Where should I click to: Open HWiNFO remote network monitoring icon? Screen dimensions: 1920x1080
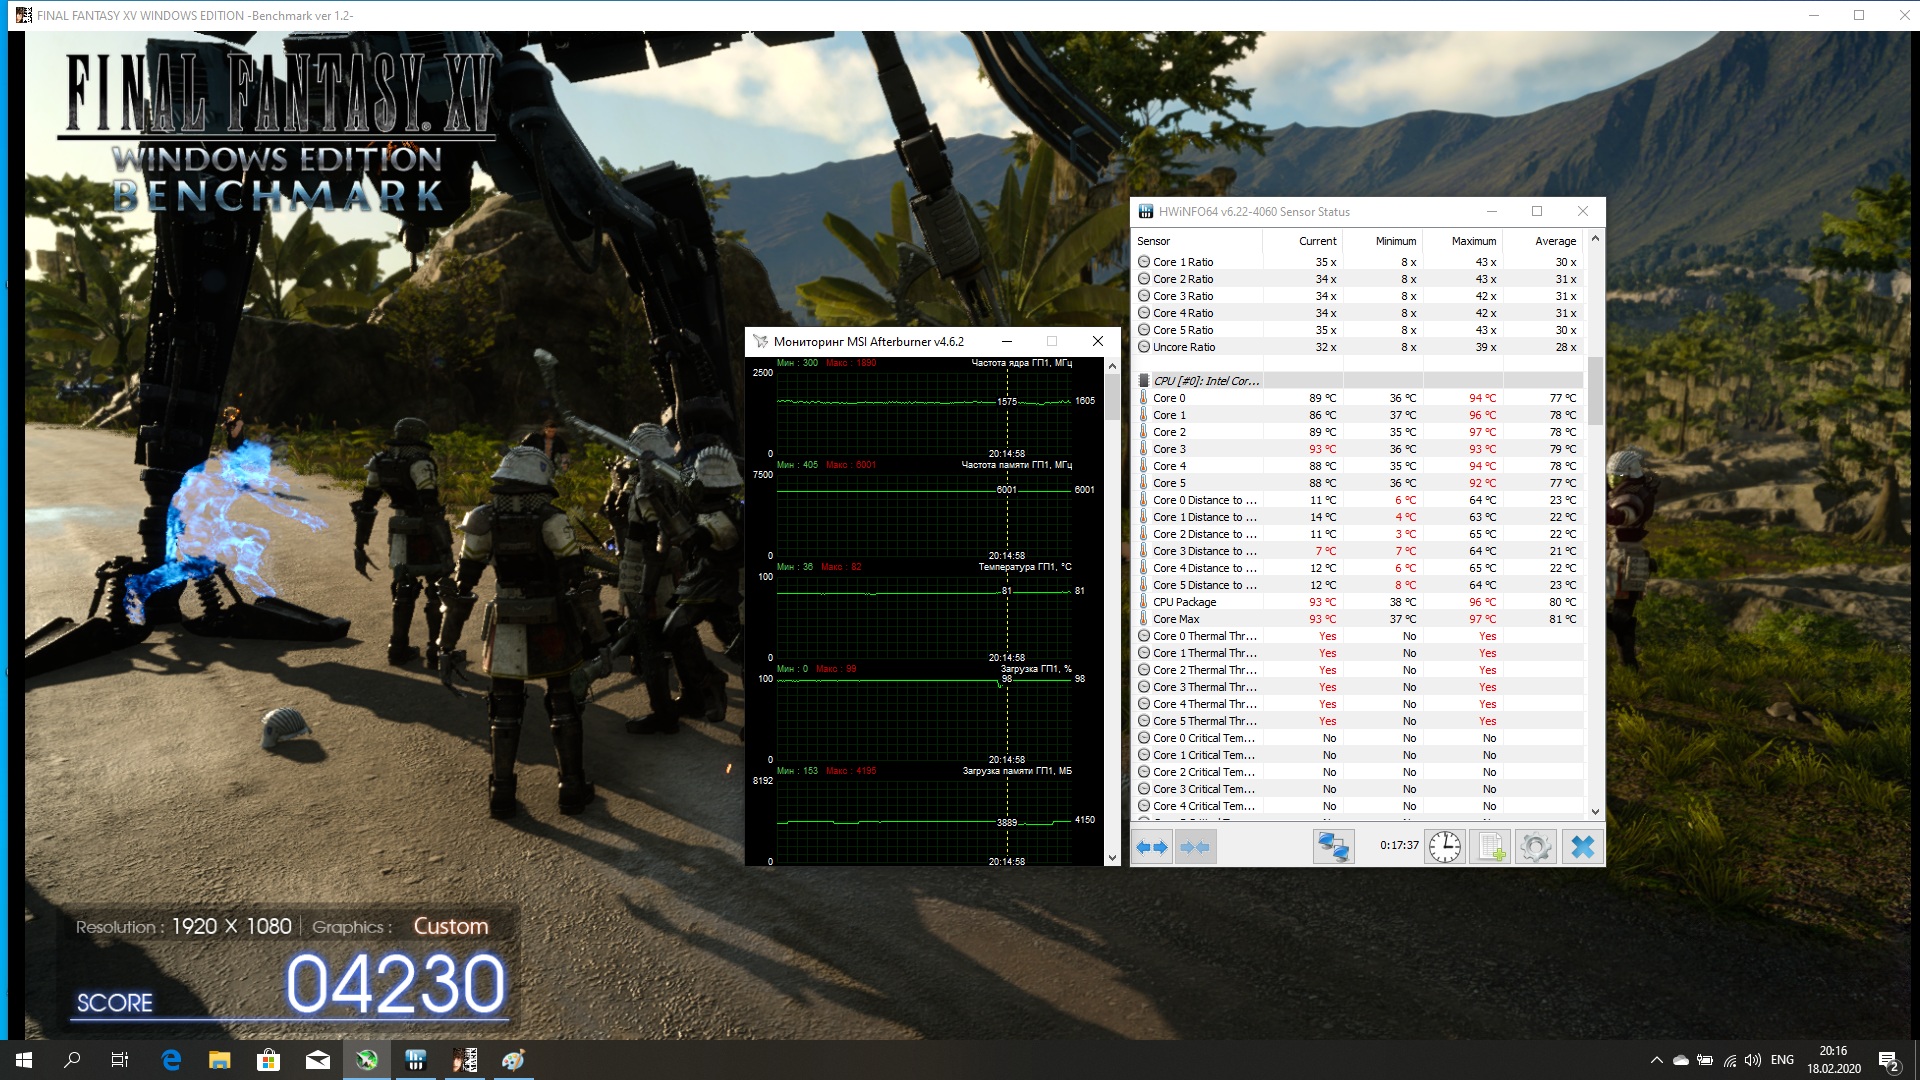(x=1333, y=847)
